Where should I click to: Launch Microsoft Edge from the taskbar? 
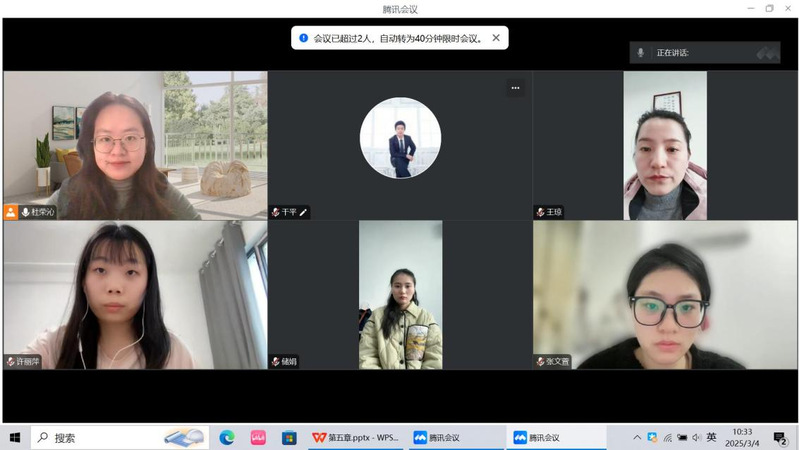[227, 437]
